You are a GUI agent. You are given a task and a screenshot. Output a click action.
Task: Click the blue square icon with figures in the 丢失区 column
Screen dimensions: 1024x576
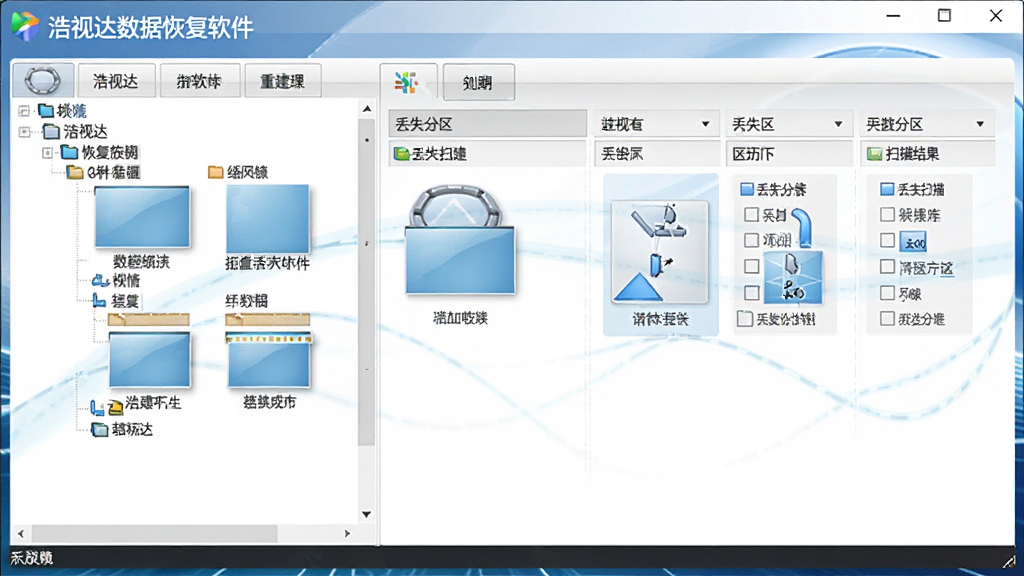[x=793, y=278]
